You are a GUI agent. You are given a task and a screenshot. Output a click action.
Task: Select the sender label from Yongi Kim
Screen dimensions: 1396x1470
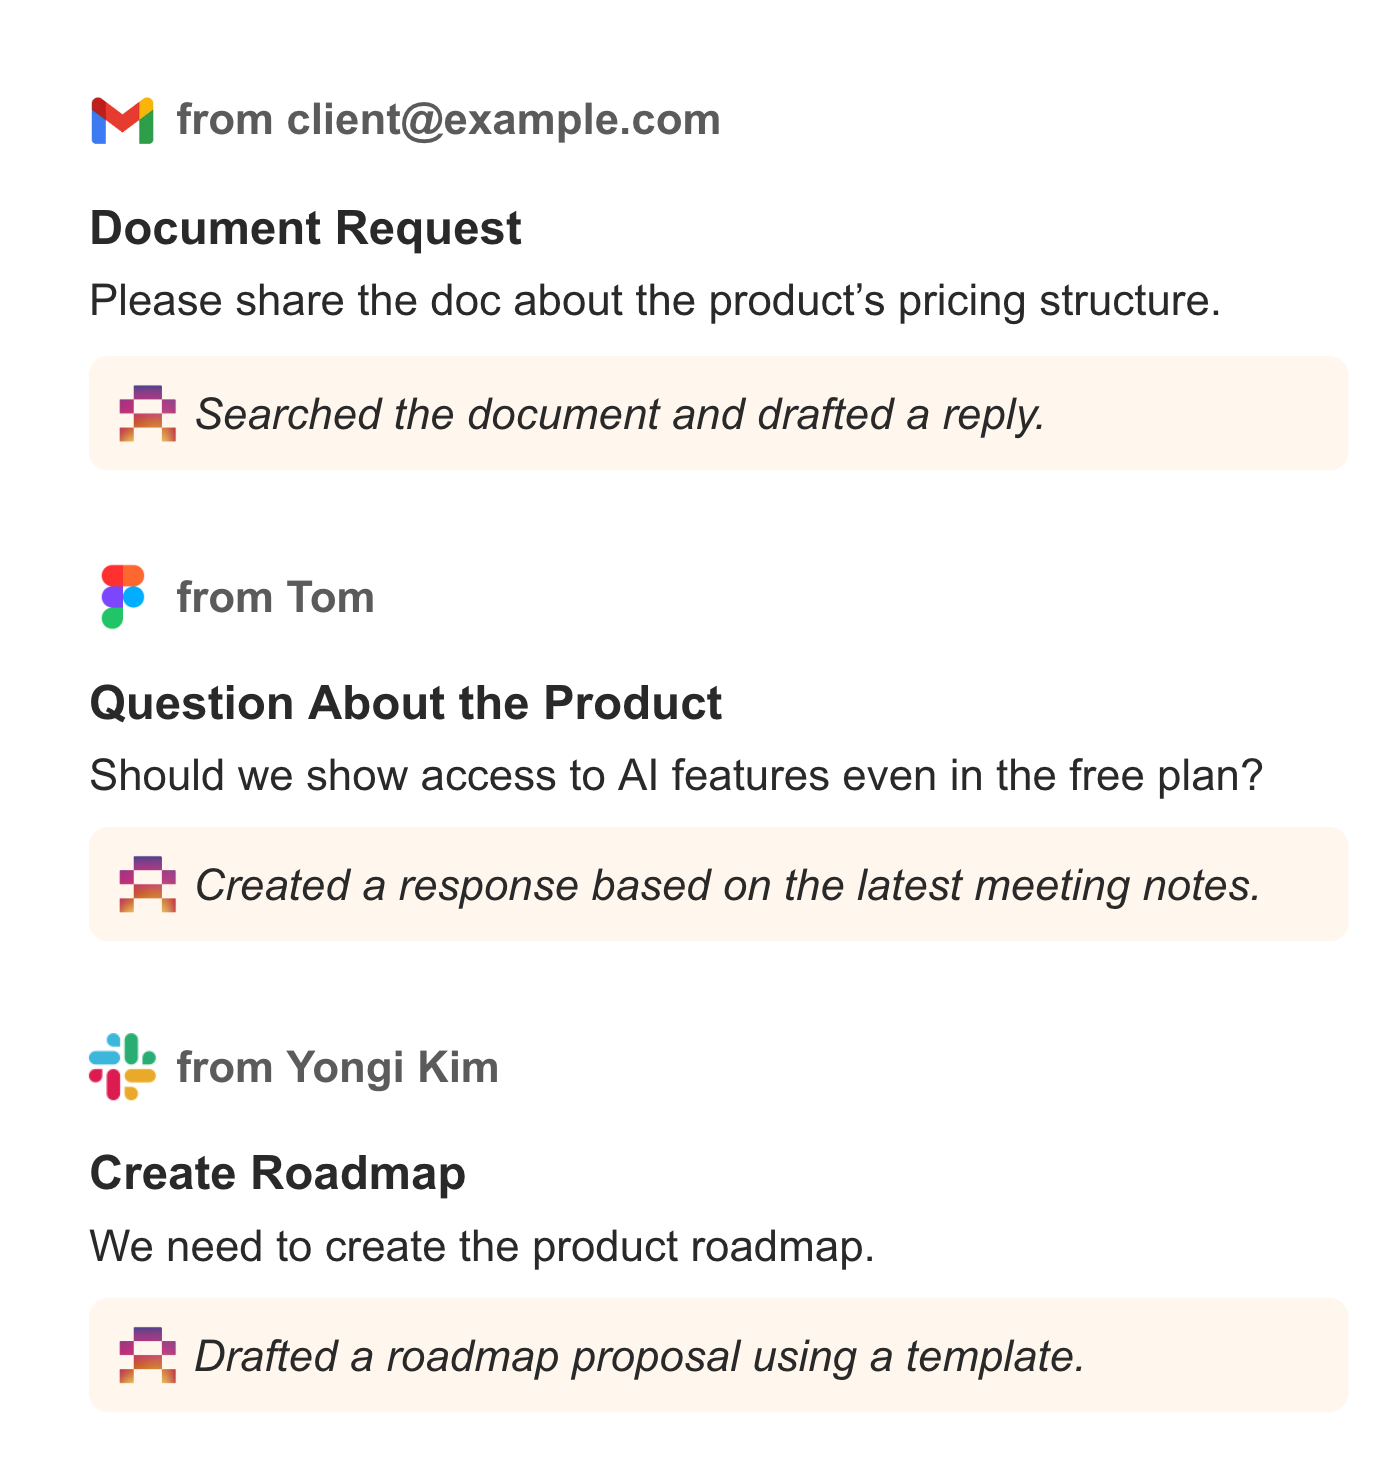pyautogui.click(x=338, y=1067)
